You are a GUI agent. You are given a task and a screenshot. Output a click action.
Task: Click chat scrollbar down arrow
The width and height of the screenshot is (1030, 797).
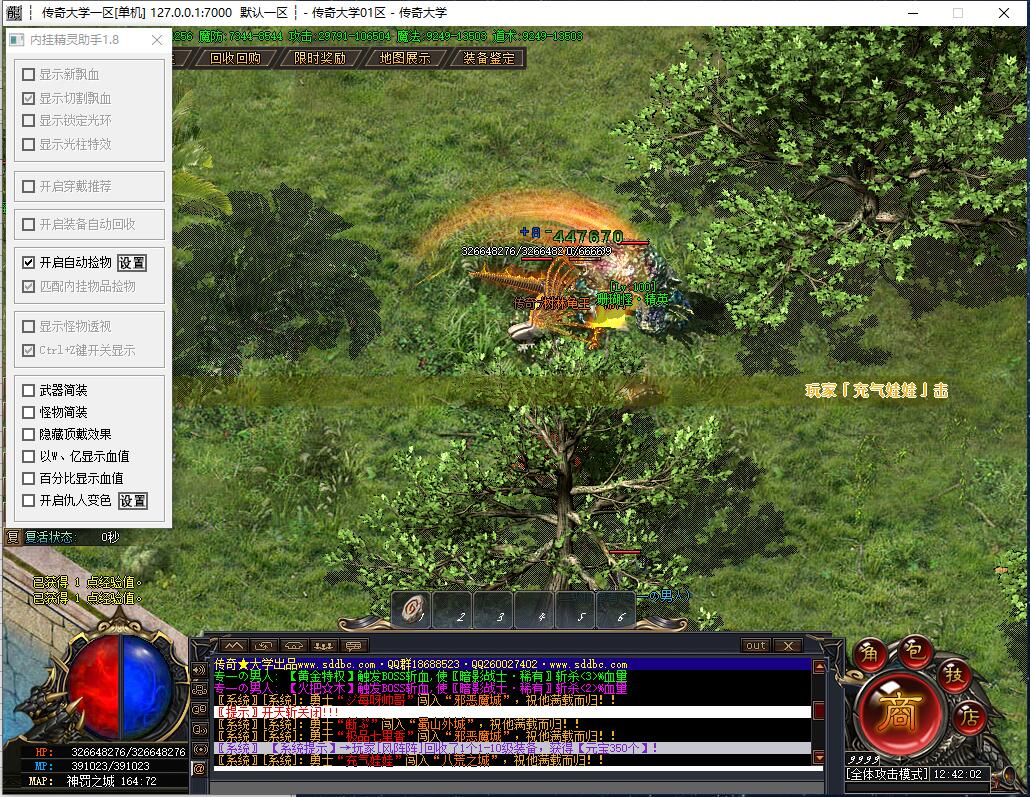pyautogui.click(x=818, y=757)
